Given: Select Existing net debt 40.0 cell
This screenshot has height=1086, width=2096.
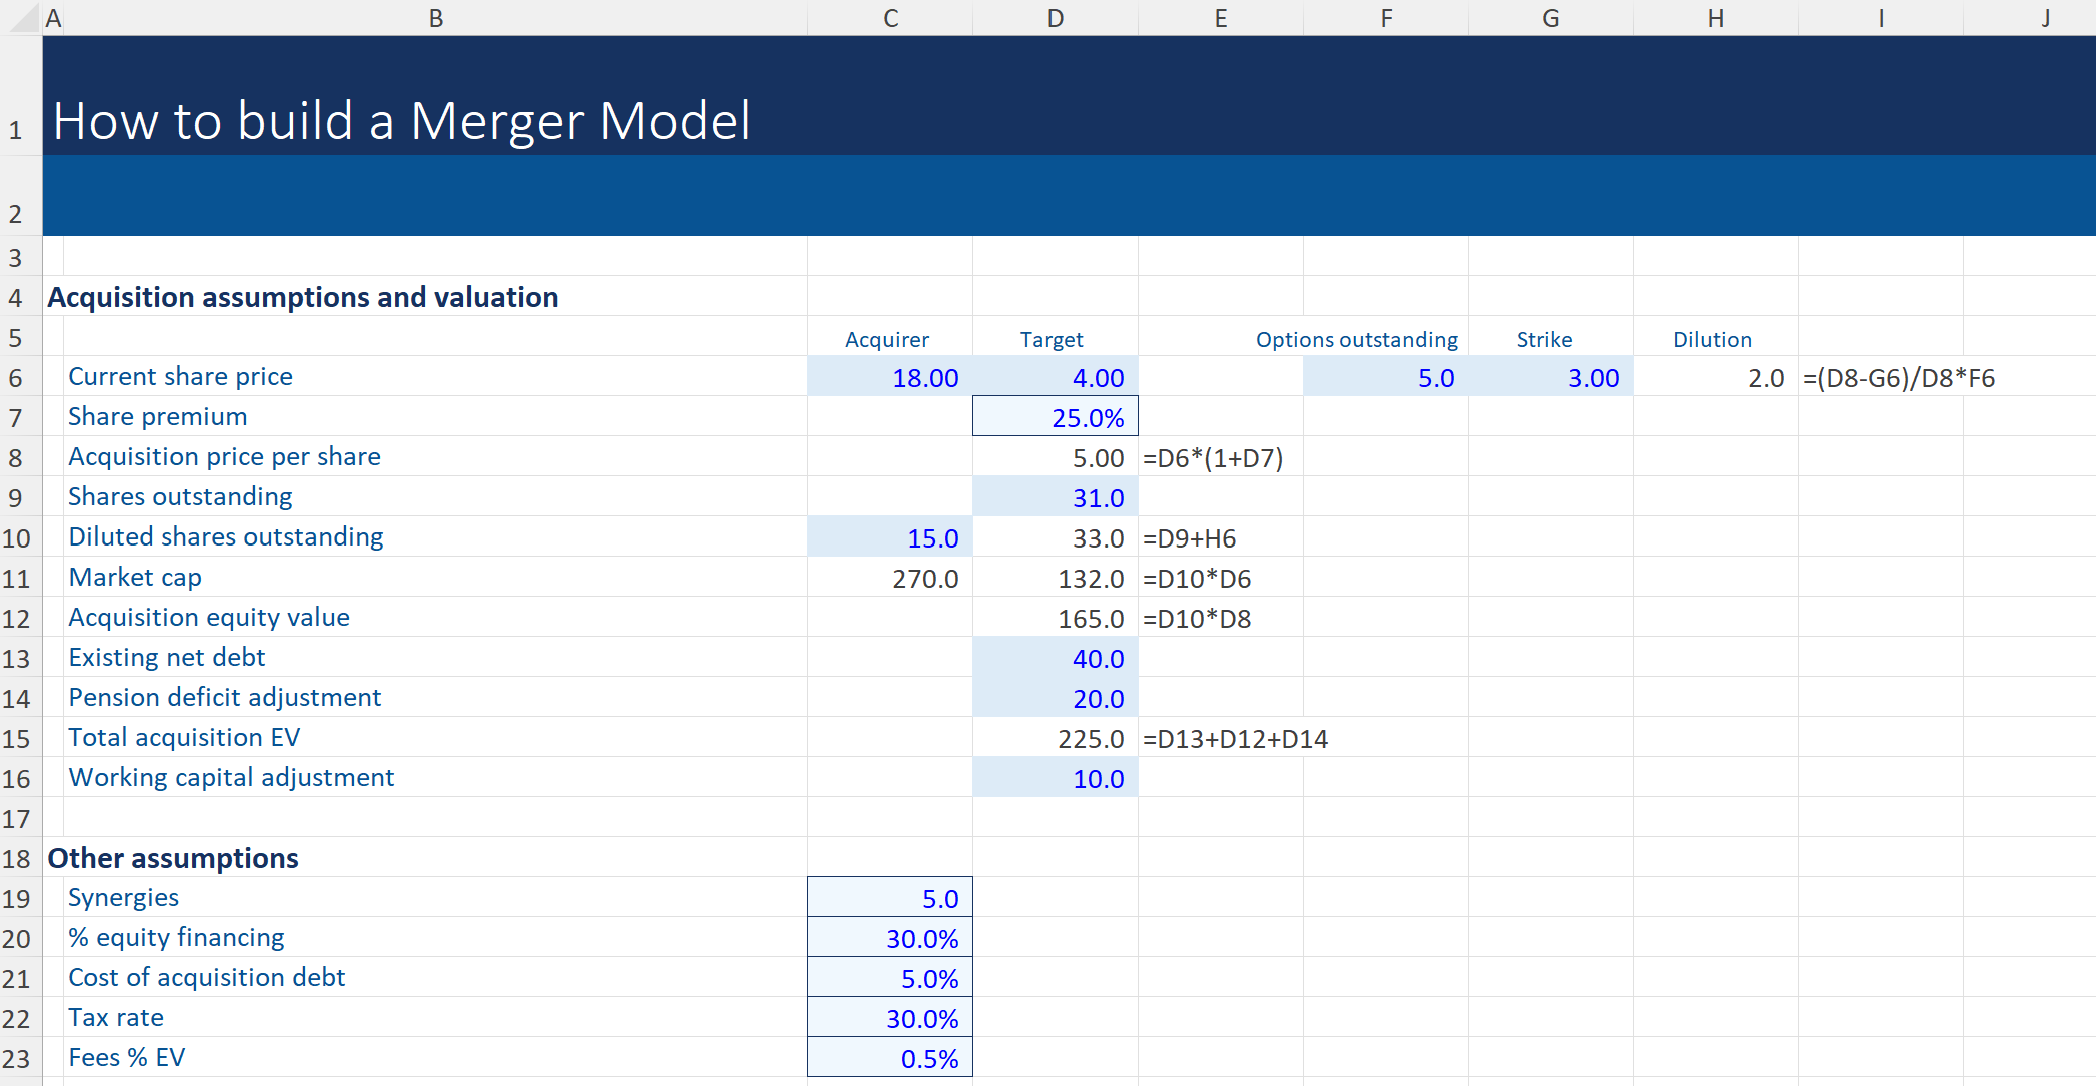Looking at the screenshot, I should [1055, 658].
